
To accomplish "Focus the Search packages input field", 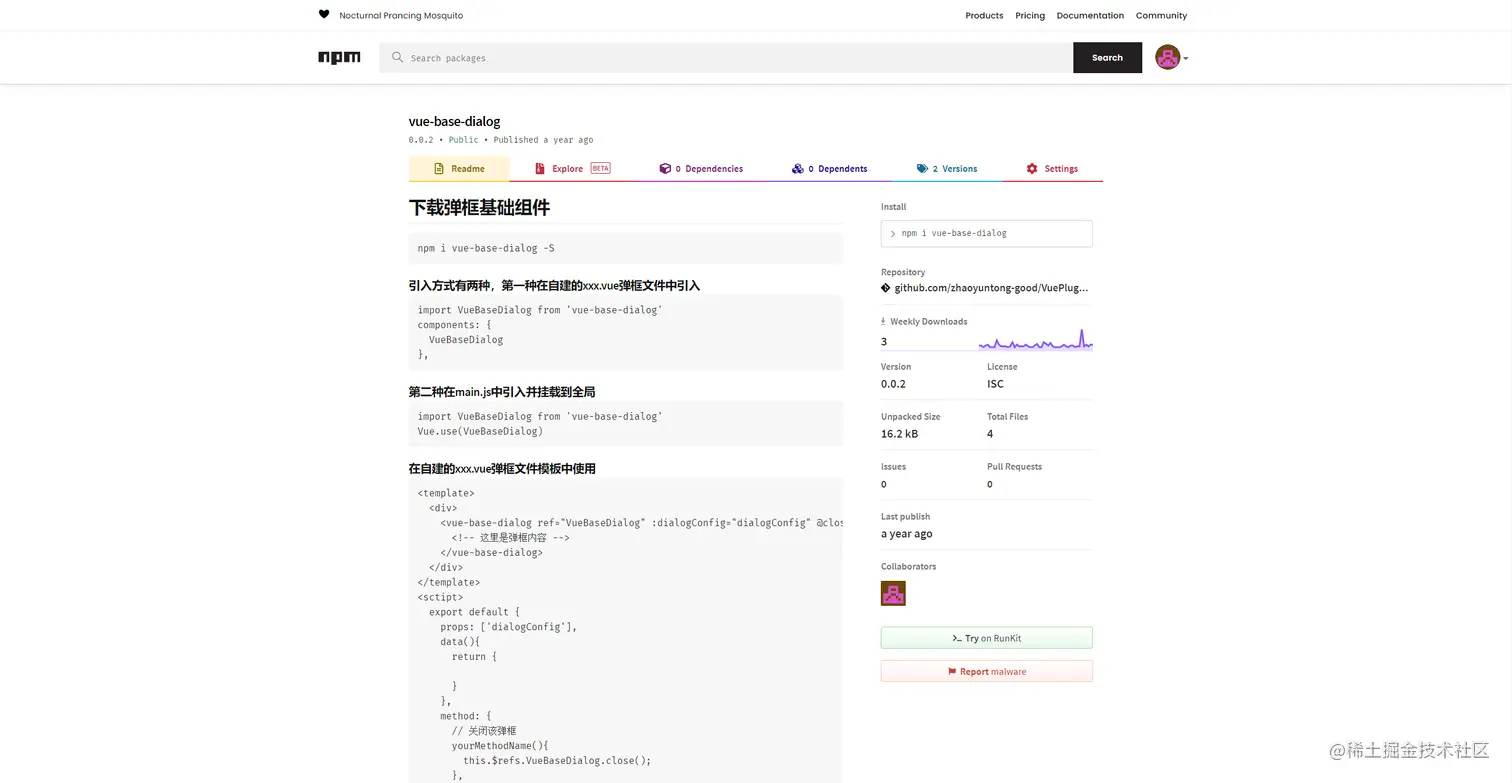I will point(726,57).
